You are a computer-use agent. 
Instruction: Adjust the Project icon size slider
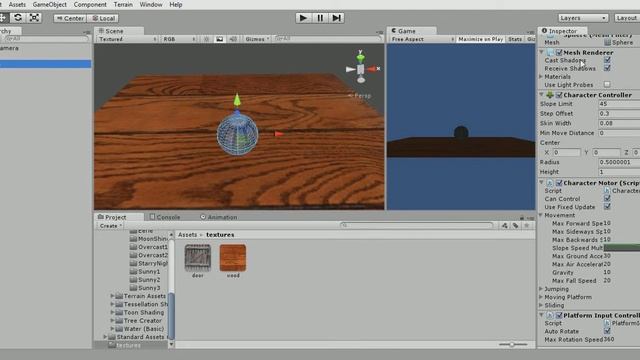pos(512,344)
